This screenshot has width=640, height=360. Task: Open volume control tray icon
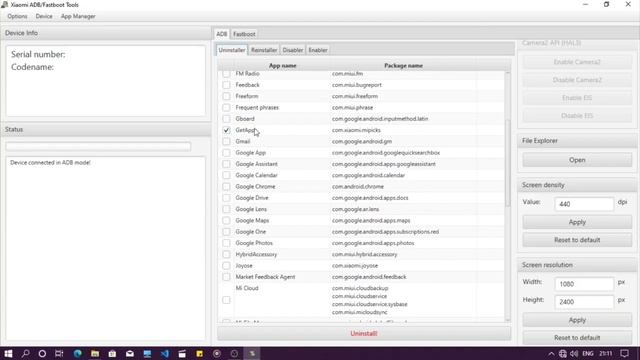point(574,353)
